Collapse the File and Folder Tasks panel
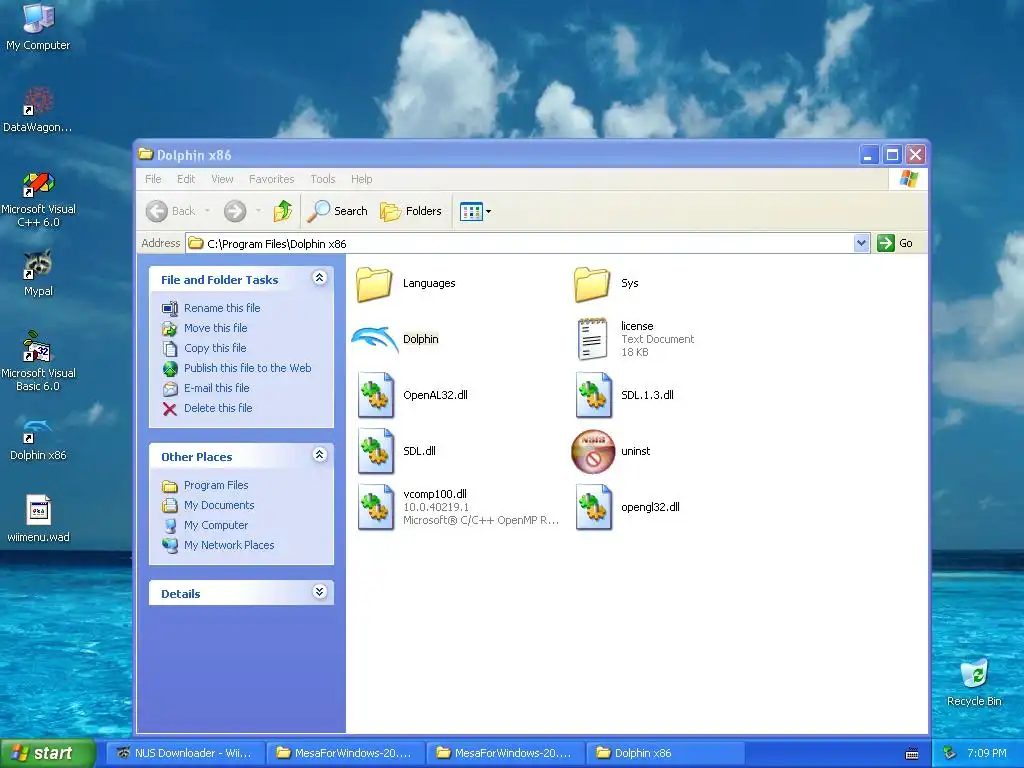The width and height of the screenshot is (1024, 768). pyautogui.click(x=319, y=278)
